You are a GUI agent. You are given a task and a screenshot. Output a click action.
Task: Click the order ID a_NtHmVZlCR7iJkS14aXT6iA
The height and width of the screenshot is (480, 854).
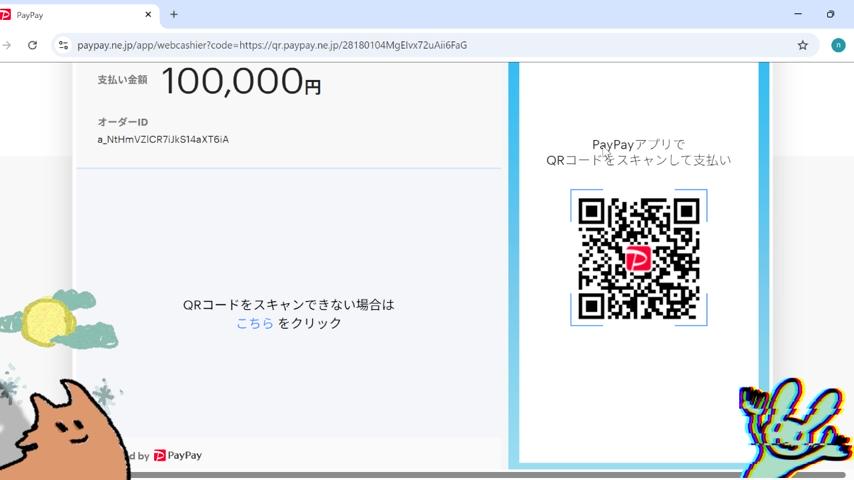tap(163, 139)
